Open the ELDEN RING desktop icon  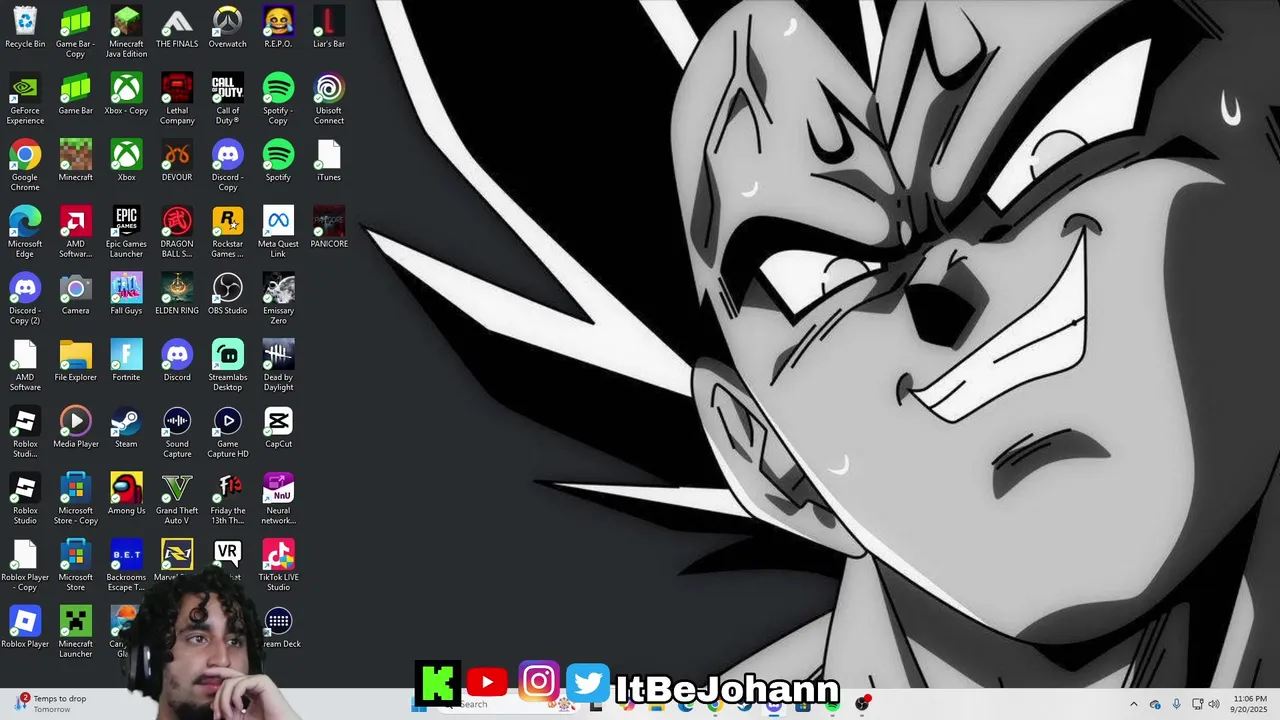pyautogui.click(x=177, y=293)
